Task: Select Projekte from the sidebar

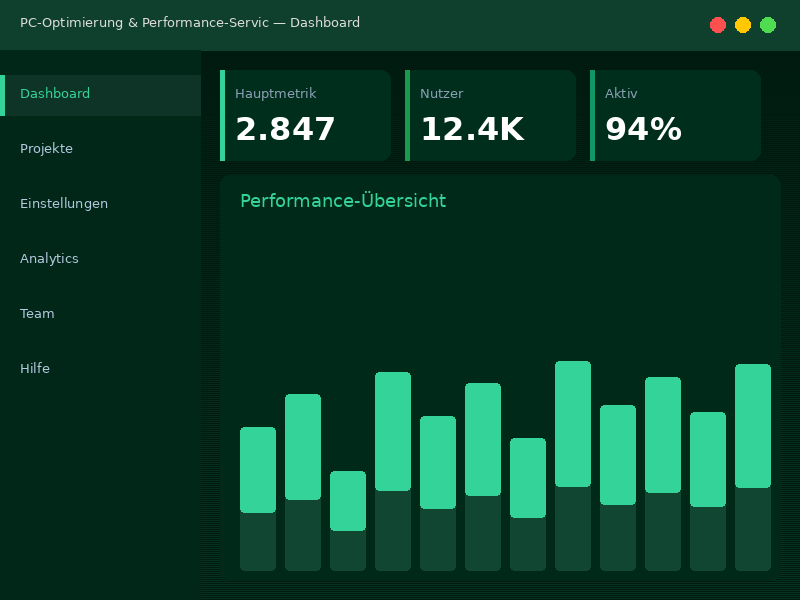Action: tap(47, 148)
